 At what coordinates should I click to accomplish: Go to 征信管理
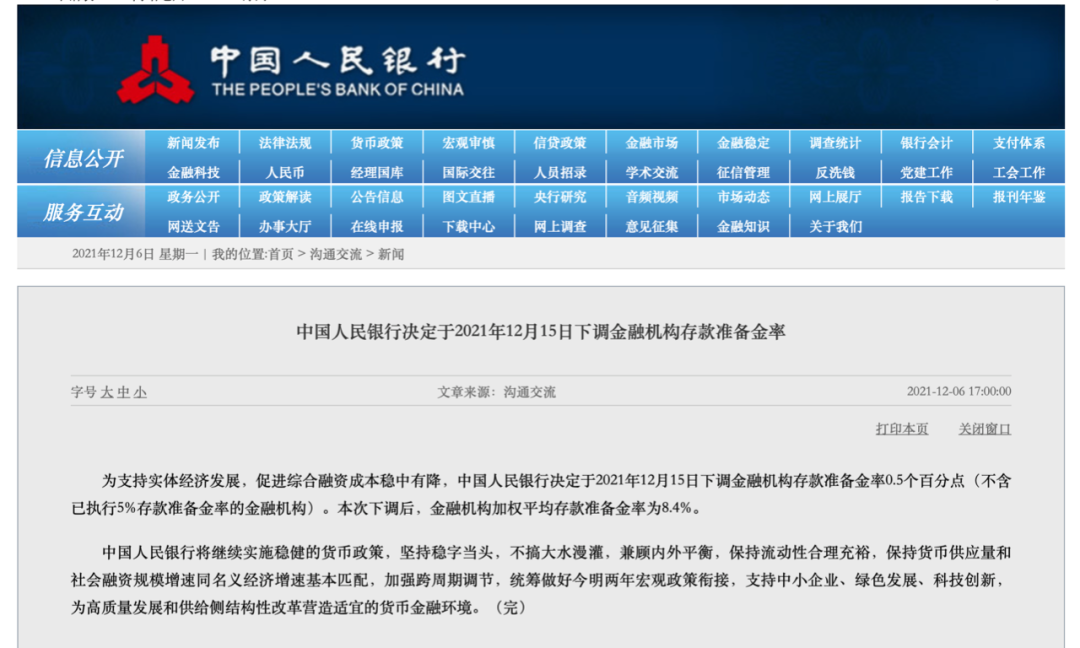click(x=743, y=173)
